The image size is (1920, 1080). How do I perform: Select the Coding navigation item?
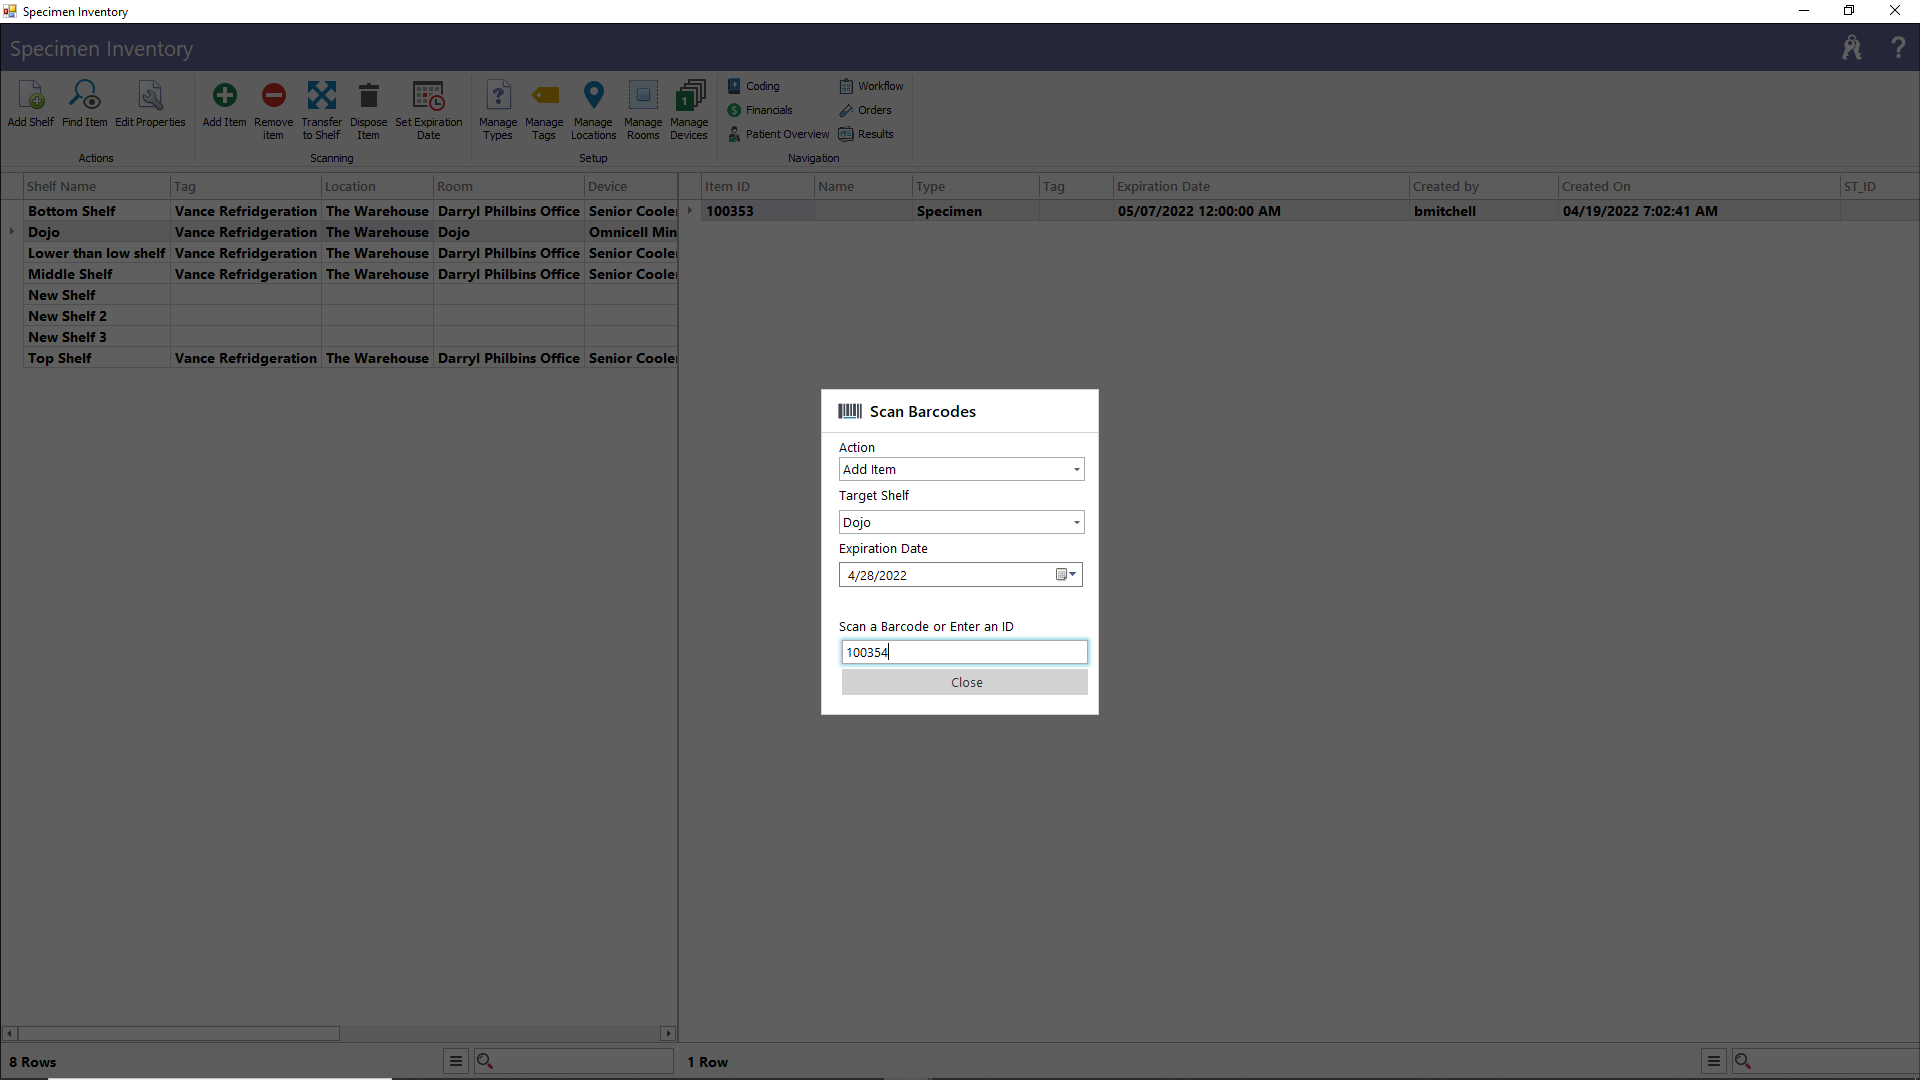tap(762, 84)
